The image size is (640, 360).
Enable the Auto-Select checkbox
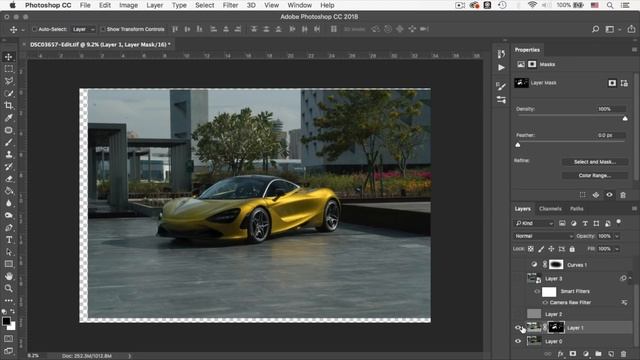pos(35,29)
